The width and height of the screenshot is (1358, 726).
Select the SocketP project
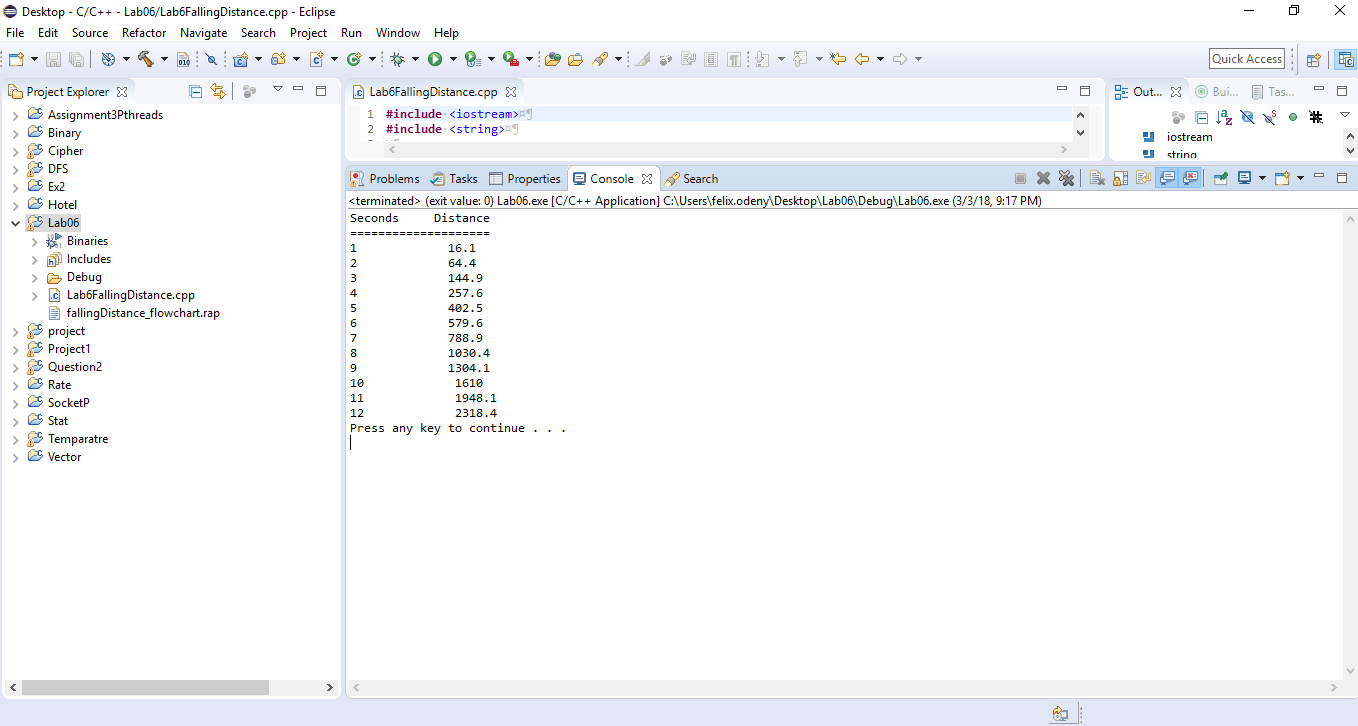[68, 403]
